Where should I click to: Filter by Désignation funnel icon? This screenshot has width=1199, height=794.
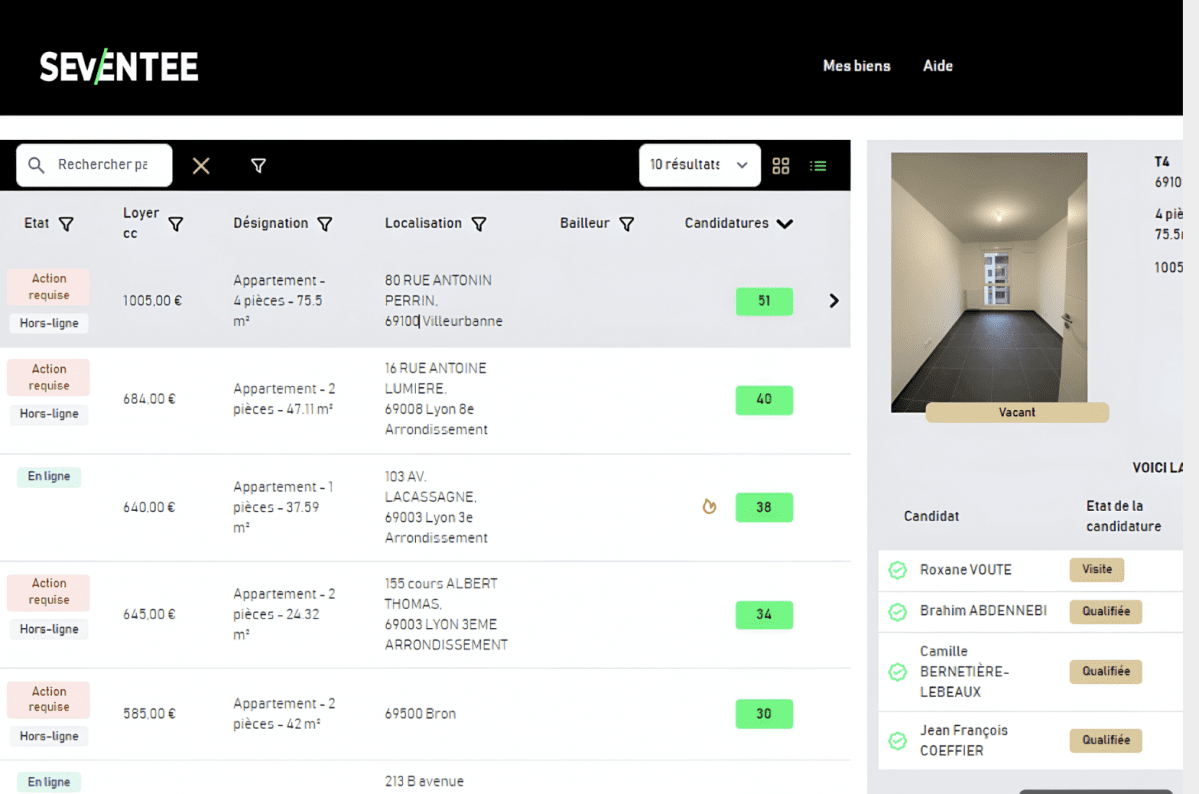[325, 224]
